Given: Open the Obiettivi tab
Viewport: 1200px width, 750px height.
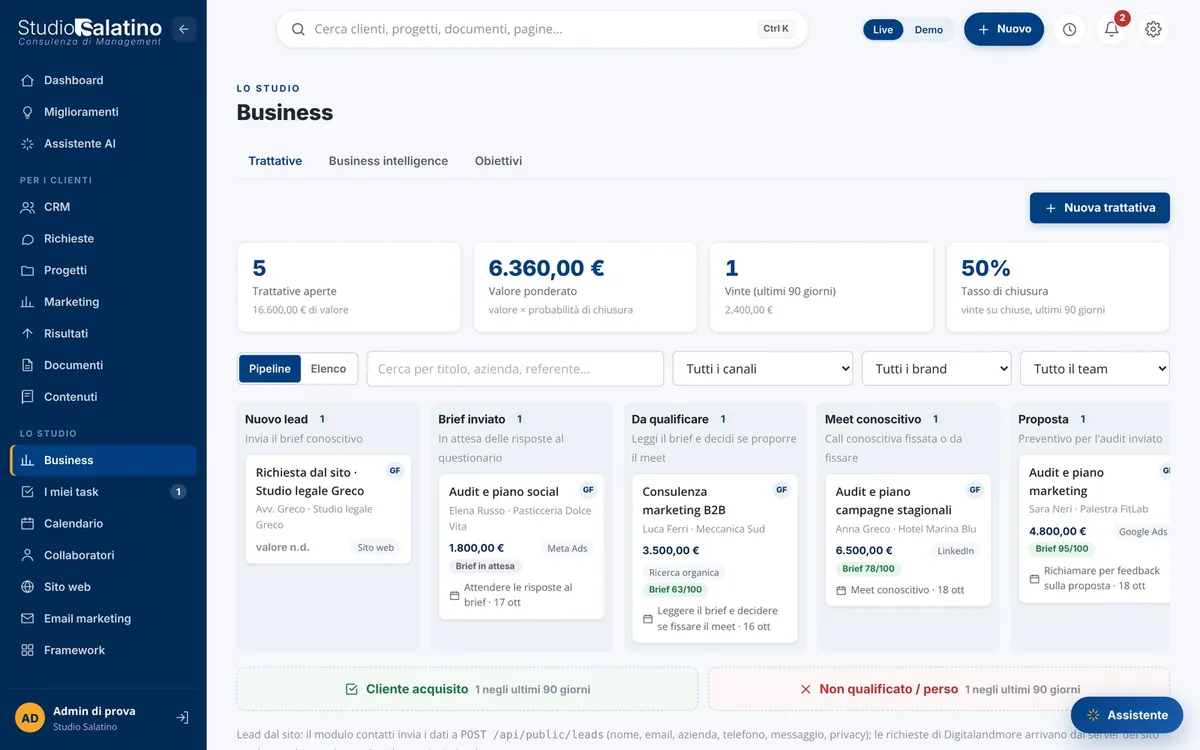Looking at the screenshot, I should [498, 161].
